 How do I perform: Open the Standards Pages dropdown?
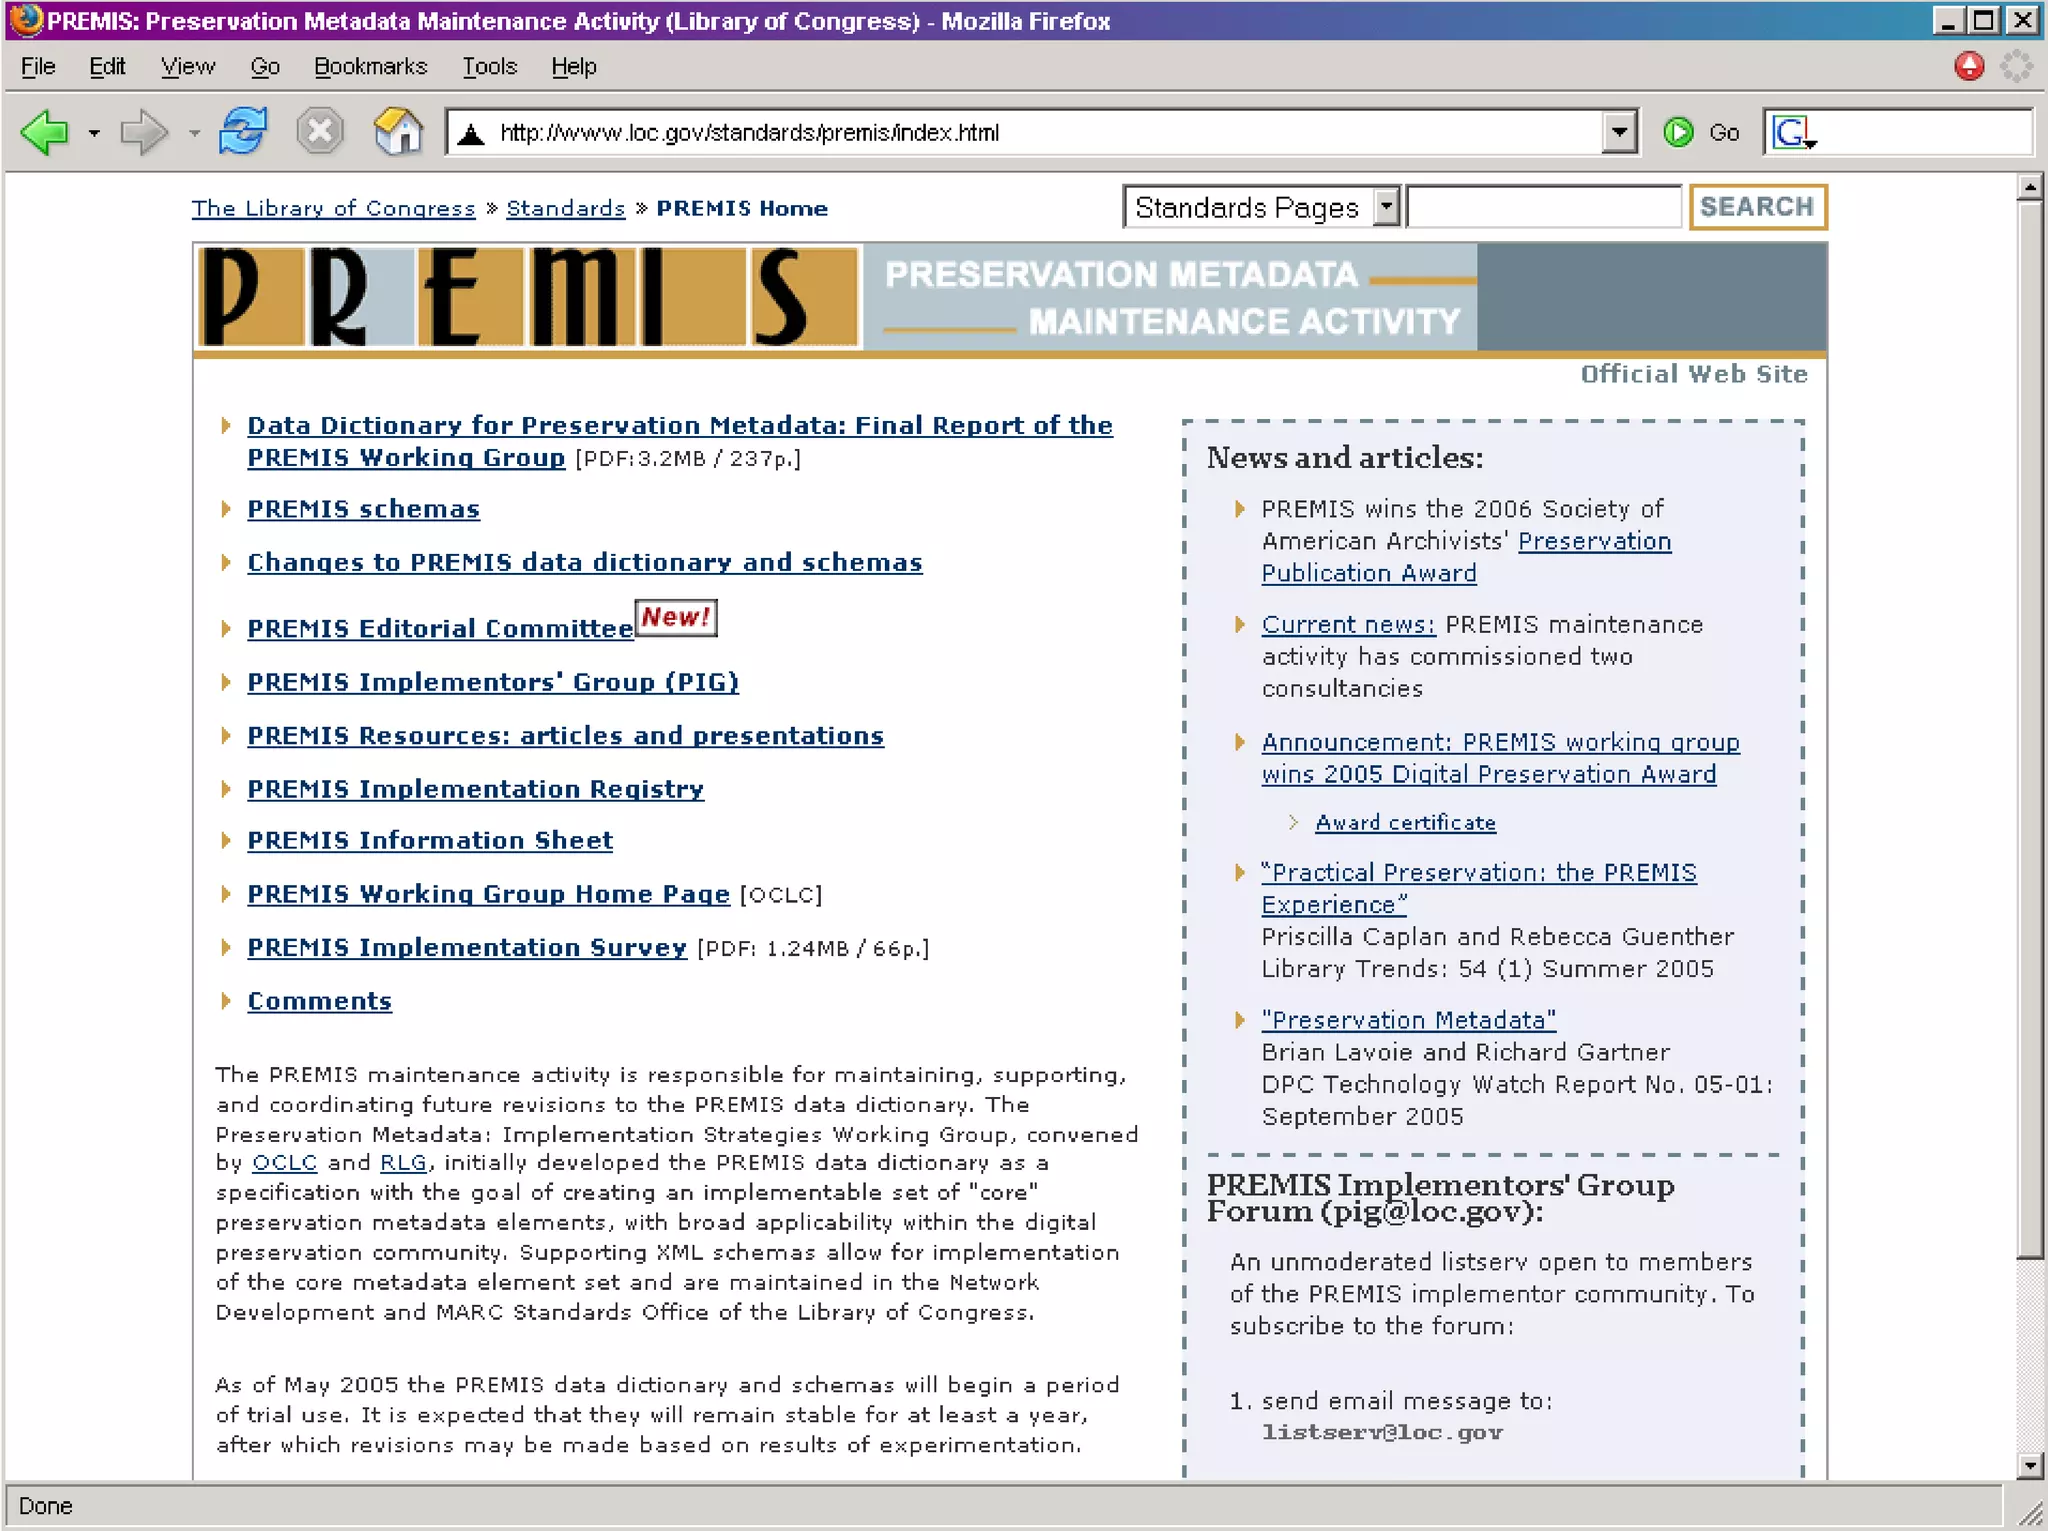(1261, 207)
